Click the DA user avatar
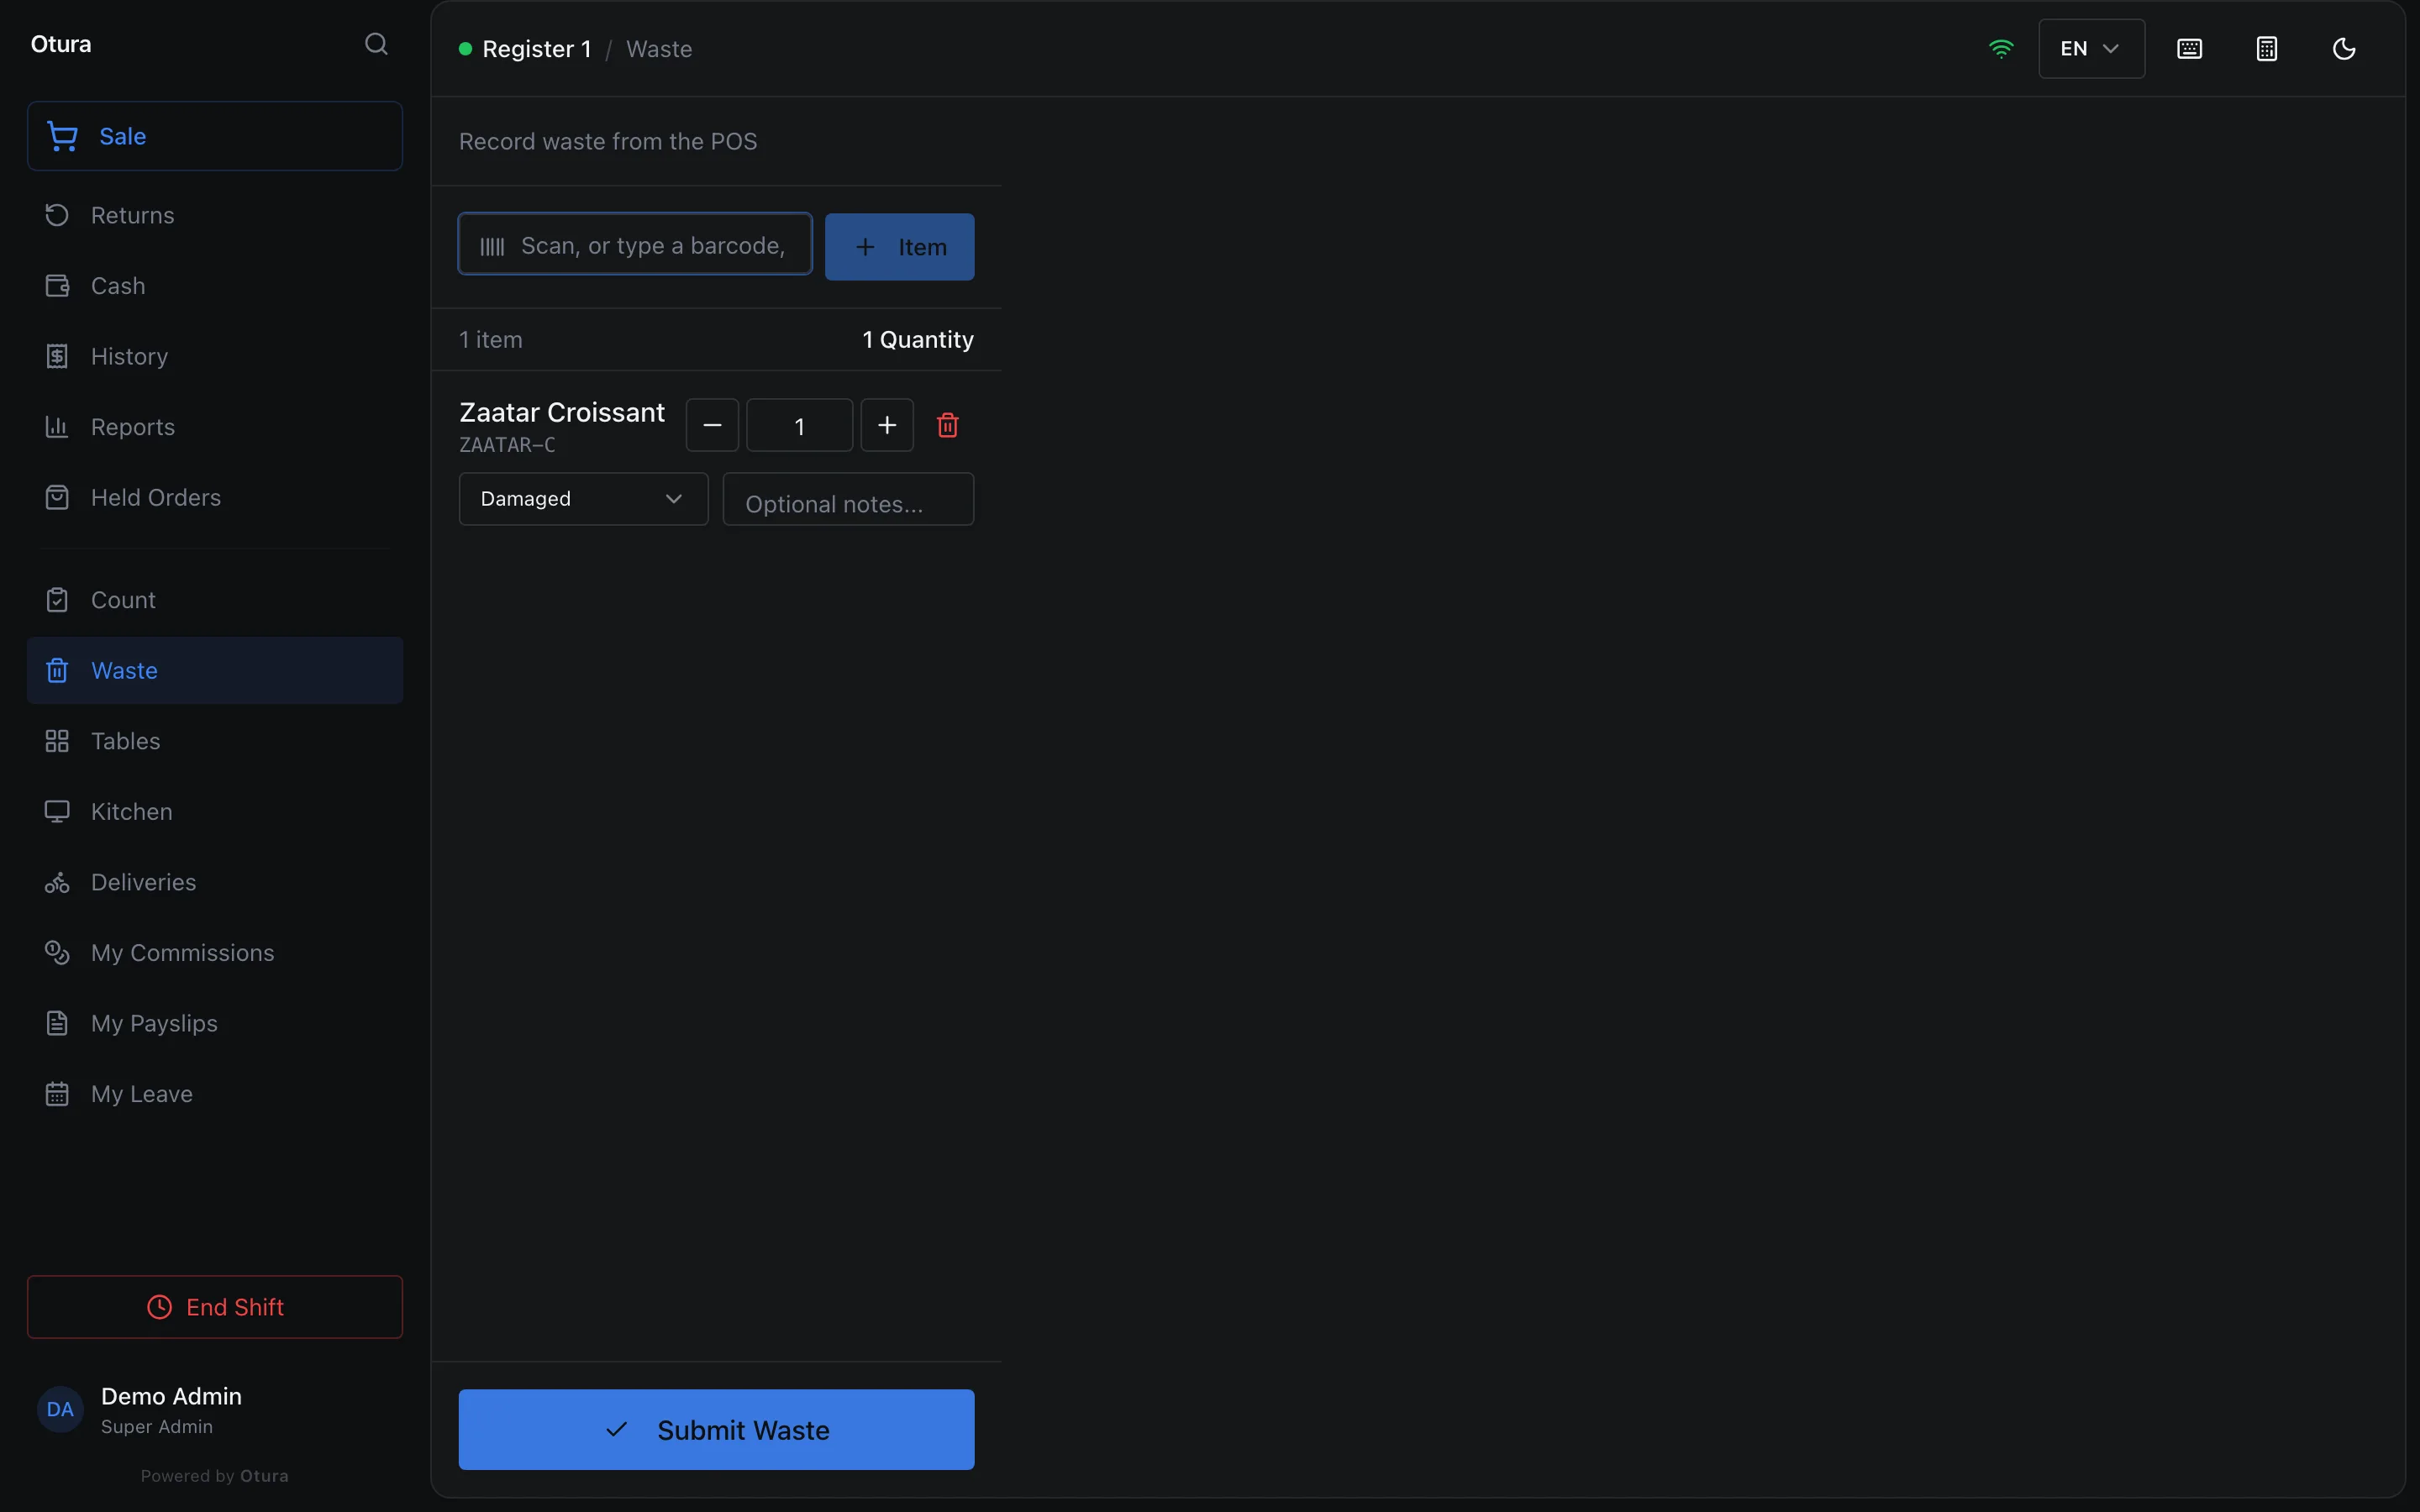The height and width of the screenshot is (1512, 2420). click(x=60, y=1409)
